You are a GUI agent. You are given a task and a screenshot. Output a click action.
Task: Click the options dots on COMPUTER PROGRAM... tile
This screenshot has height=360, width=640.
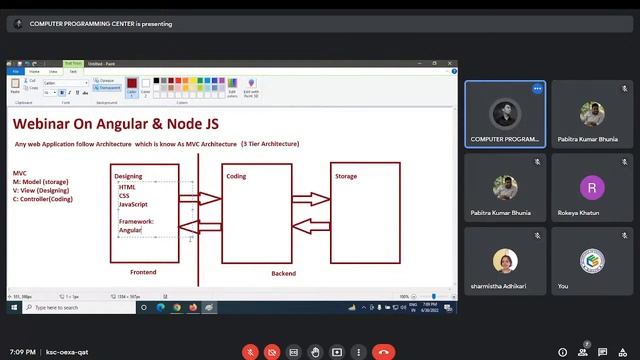[537, 89]
